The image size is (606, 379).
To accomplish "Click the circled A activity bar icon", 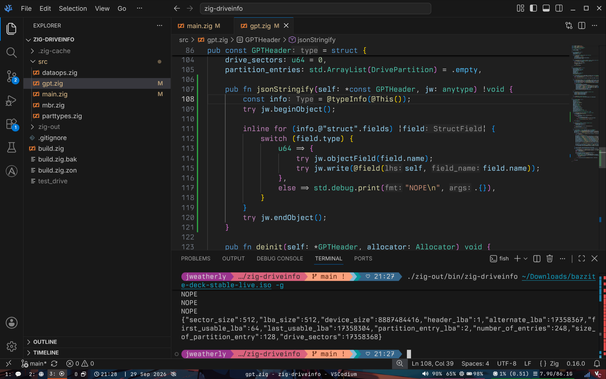I will click(x=11, y=171).
